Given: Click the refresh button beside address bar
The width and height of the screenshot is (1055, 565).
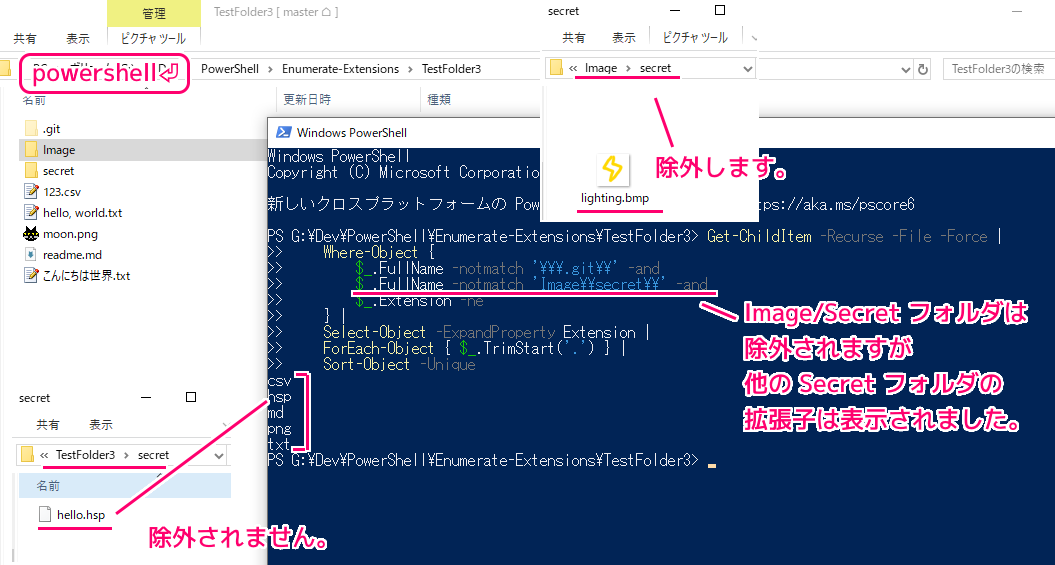Looking at the screenshot, I should pos(923,69).
